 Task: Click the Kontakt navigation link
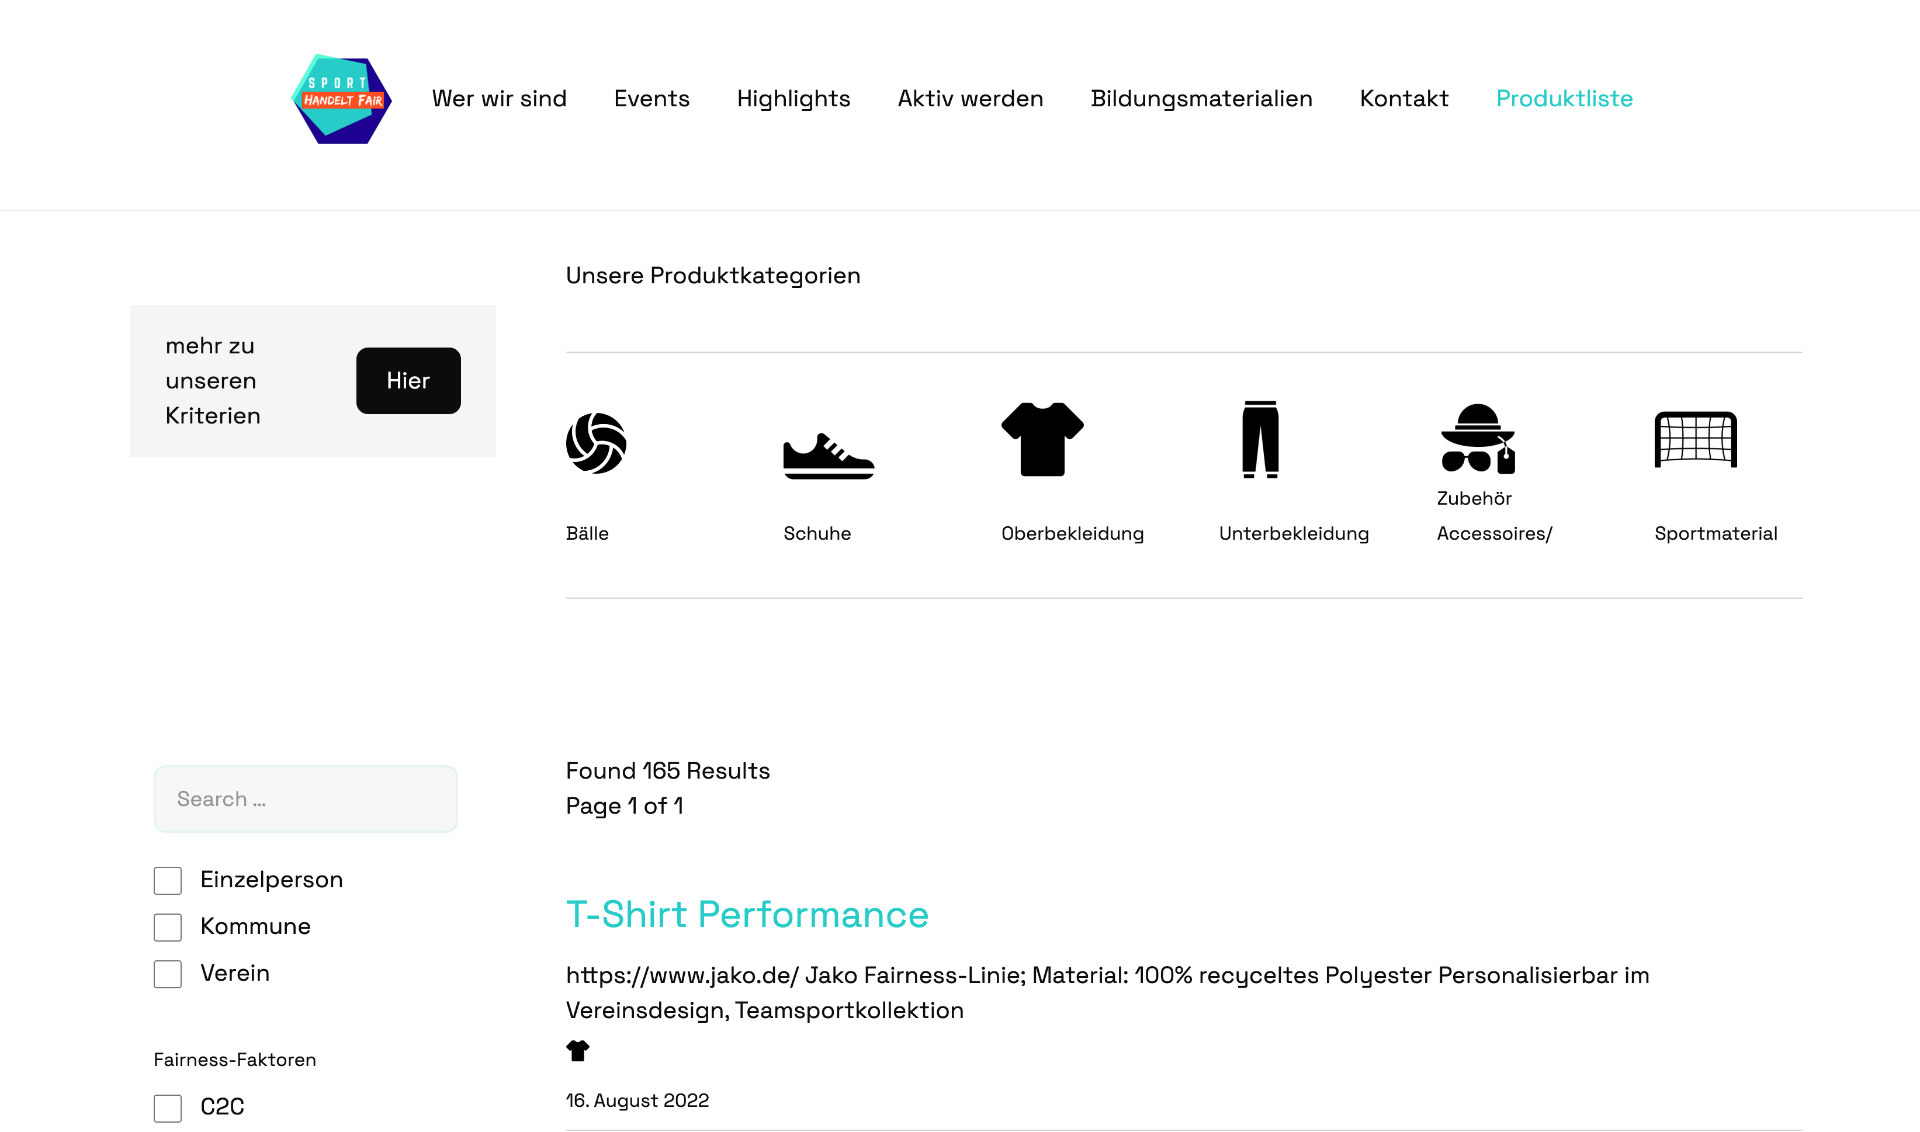[1404, 99]
